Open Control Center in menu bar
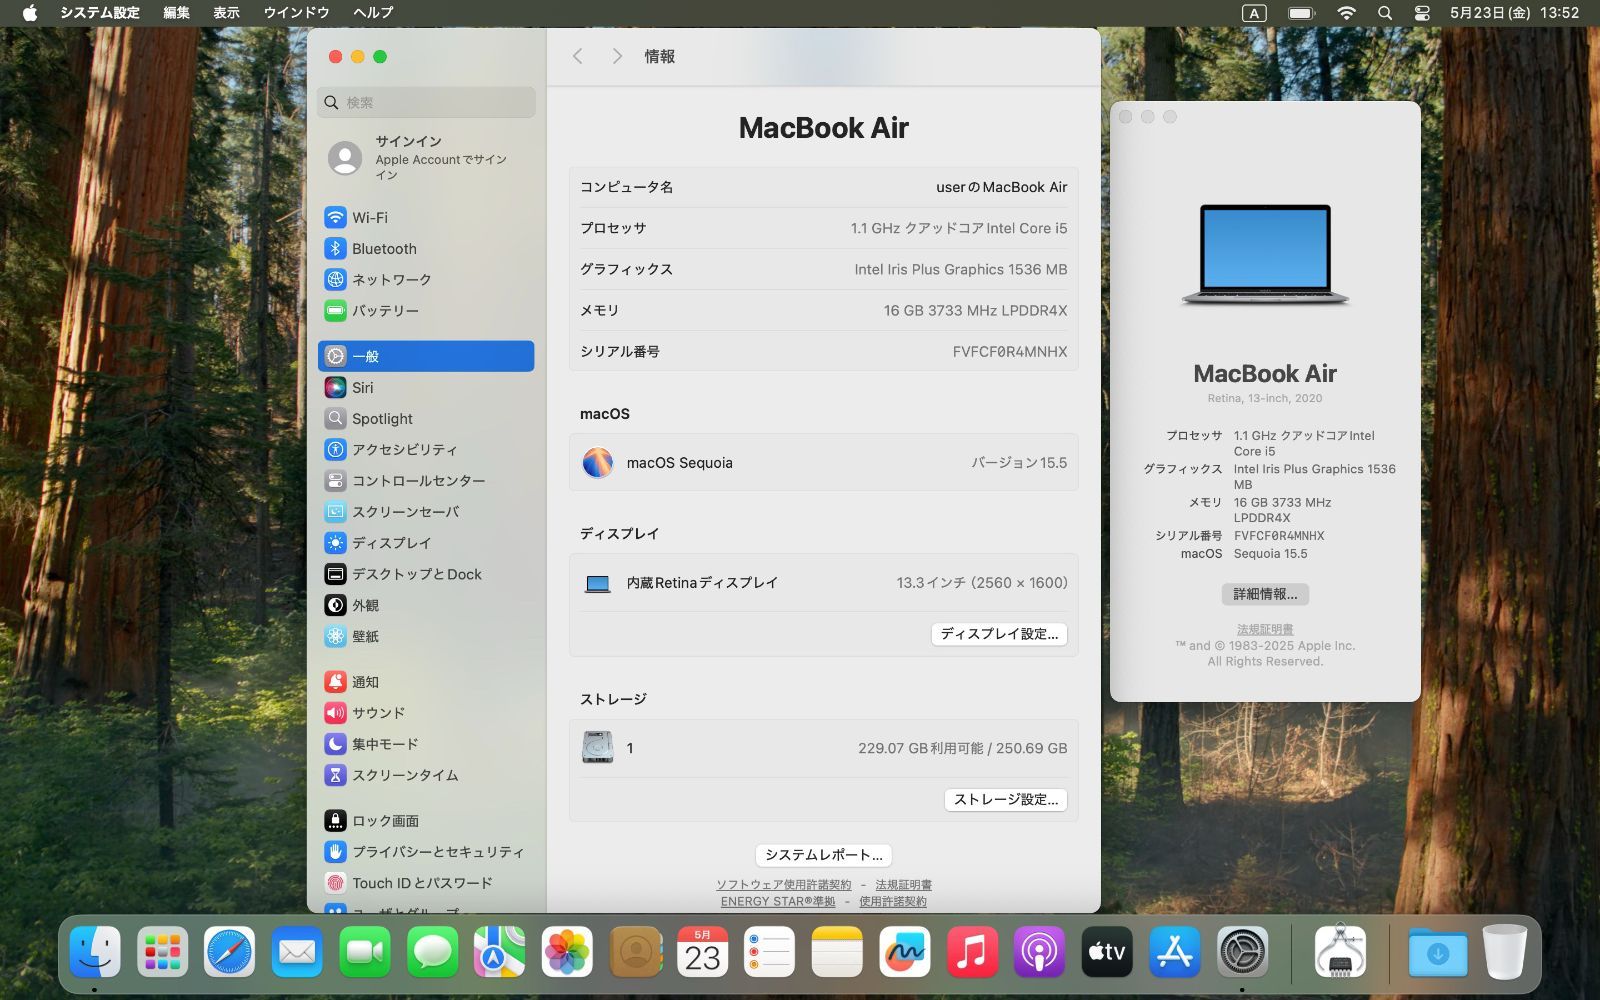Viewport: 1600px width, 1000px height. [x=1422, y=13]
